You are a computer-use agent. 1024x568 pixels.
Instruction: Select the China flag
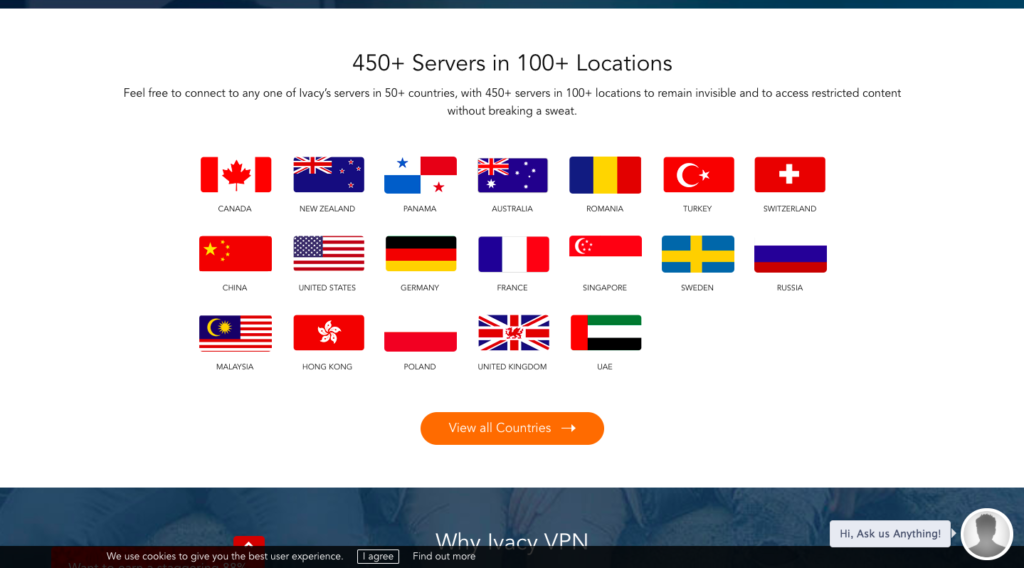click(x=236, y=253)
